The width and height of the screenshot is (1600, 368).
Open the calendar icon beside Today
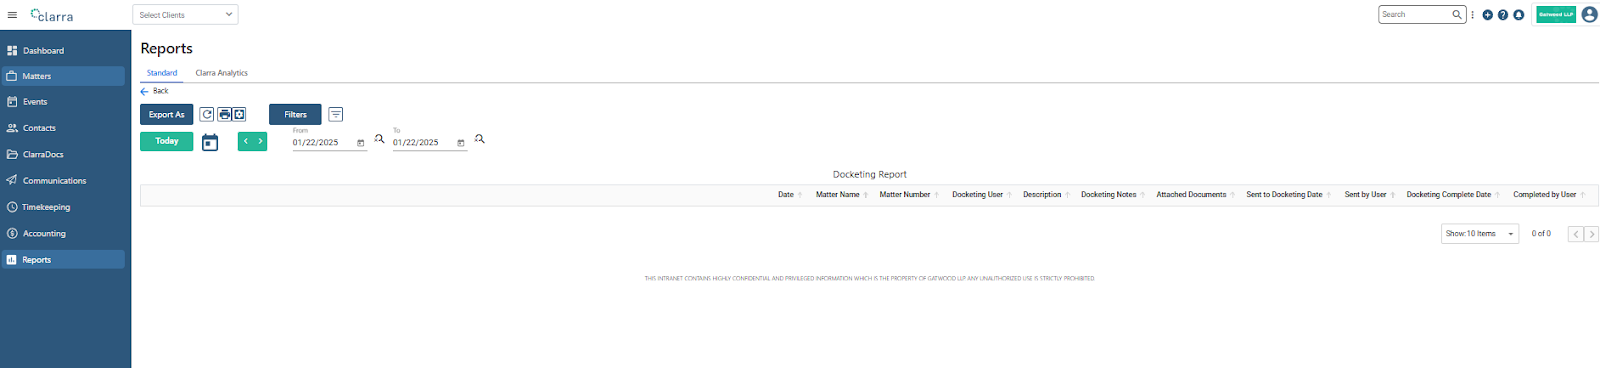click(x=210, y=142)
